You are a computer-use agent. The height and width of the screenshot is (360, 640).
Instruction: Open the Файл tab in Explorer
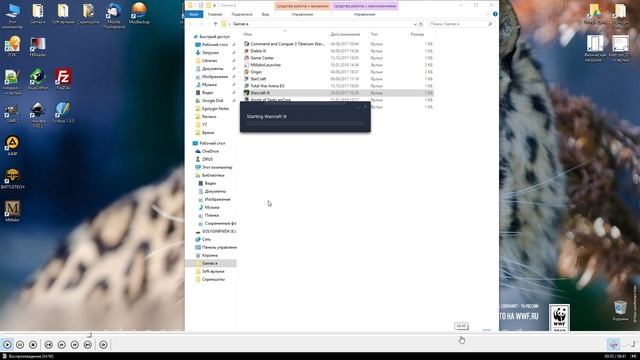[x=194, y=14]
